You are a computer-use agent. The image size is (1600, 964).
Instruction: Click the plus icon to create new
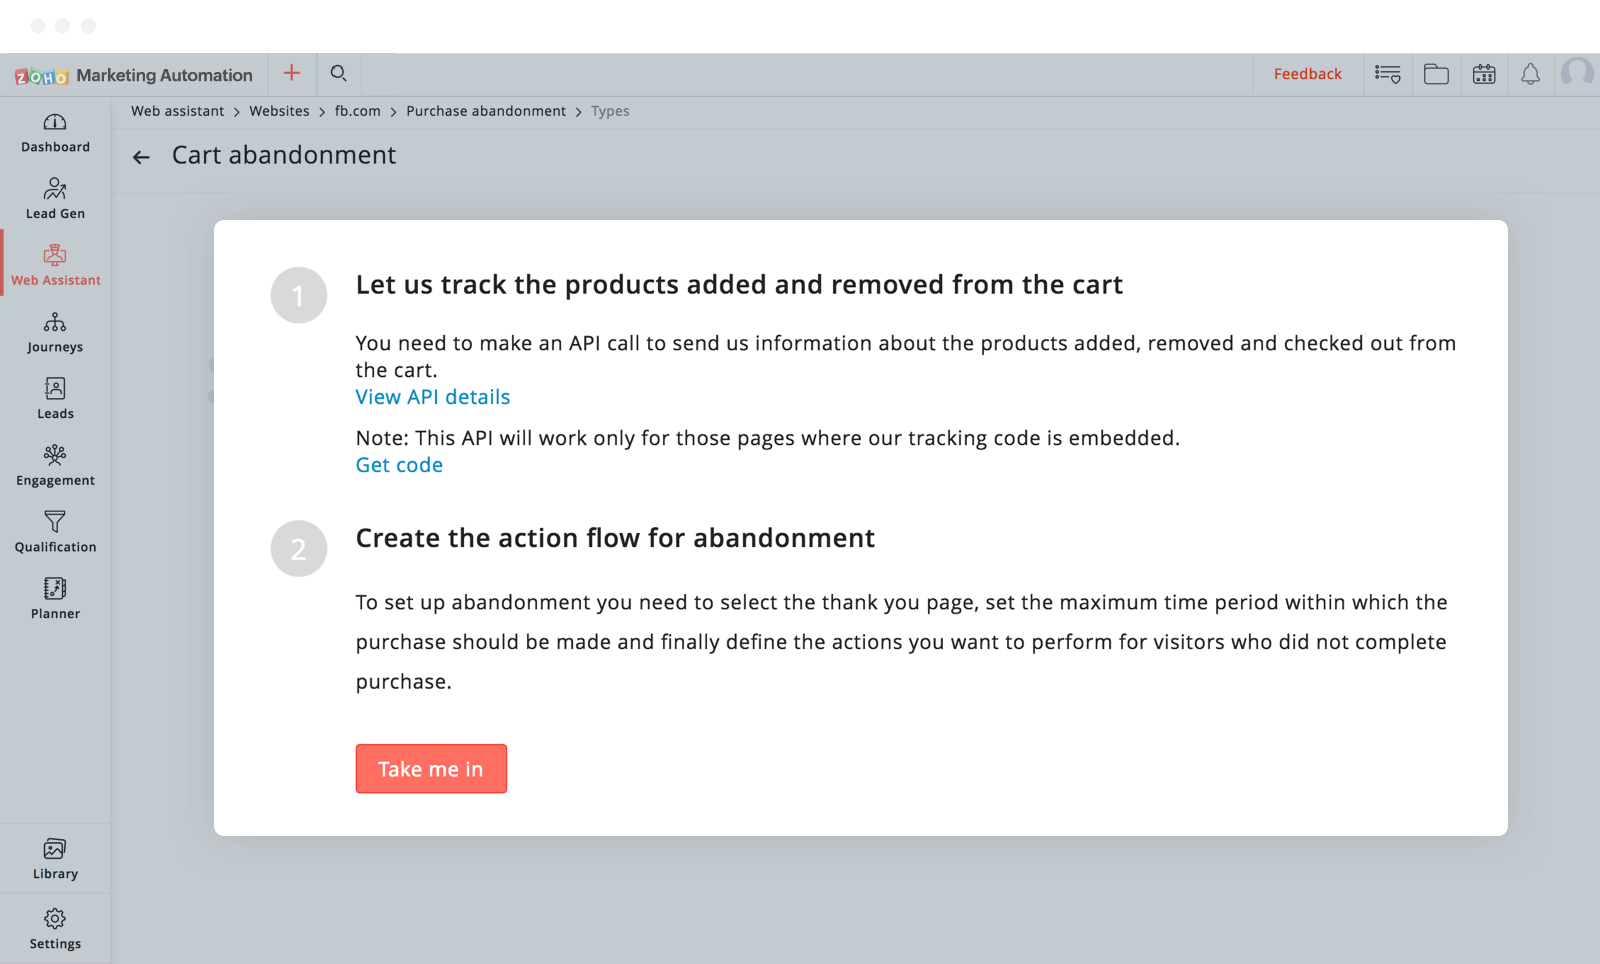pos(292,73)
